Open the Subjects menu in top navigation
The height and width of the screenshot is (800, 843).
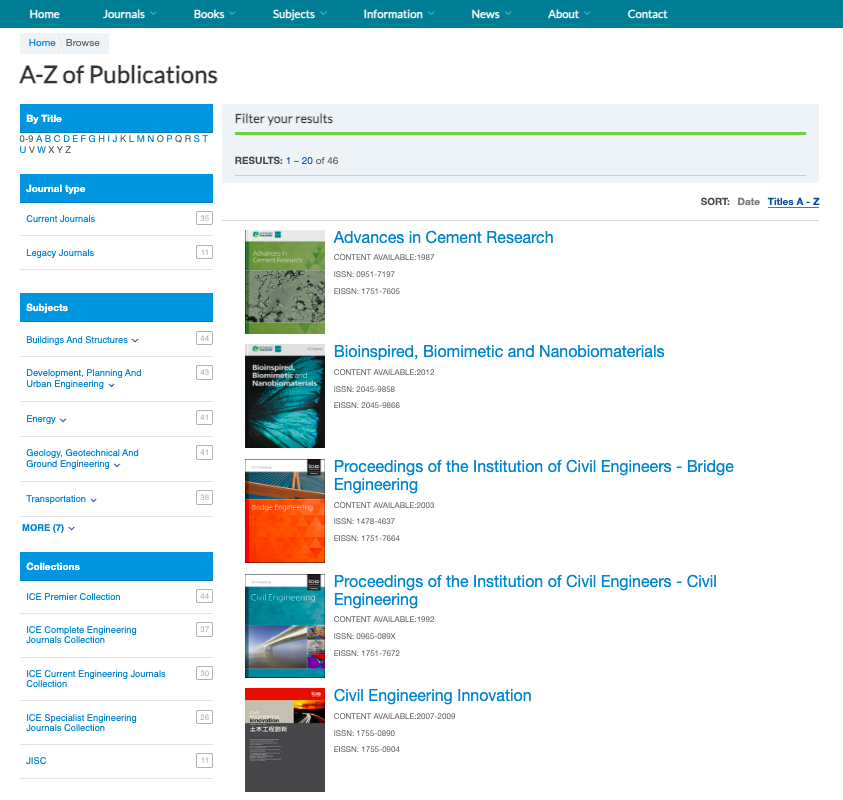[x=300, y=14]
